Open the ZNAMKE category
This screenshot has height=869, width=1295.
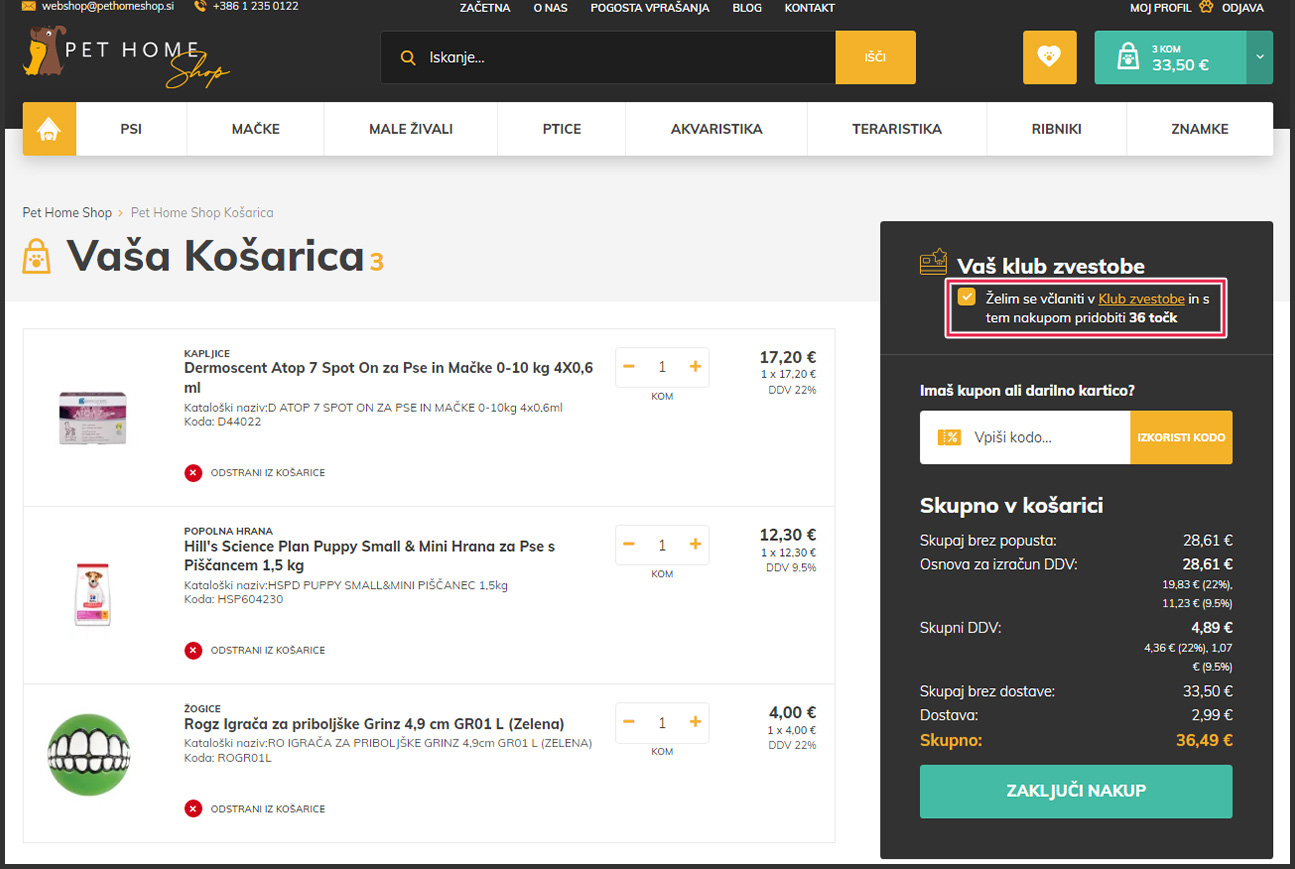(x=1200, y=129)
